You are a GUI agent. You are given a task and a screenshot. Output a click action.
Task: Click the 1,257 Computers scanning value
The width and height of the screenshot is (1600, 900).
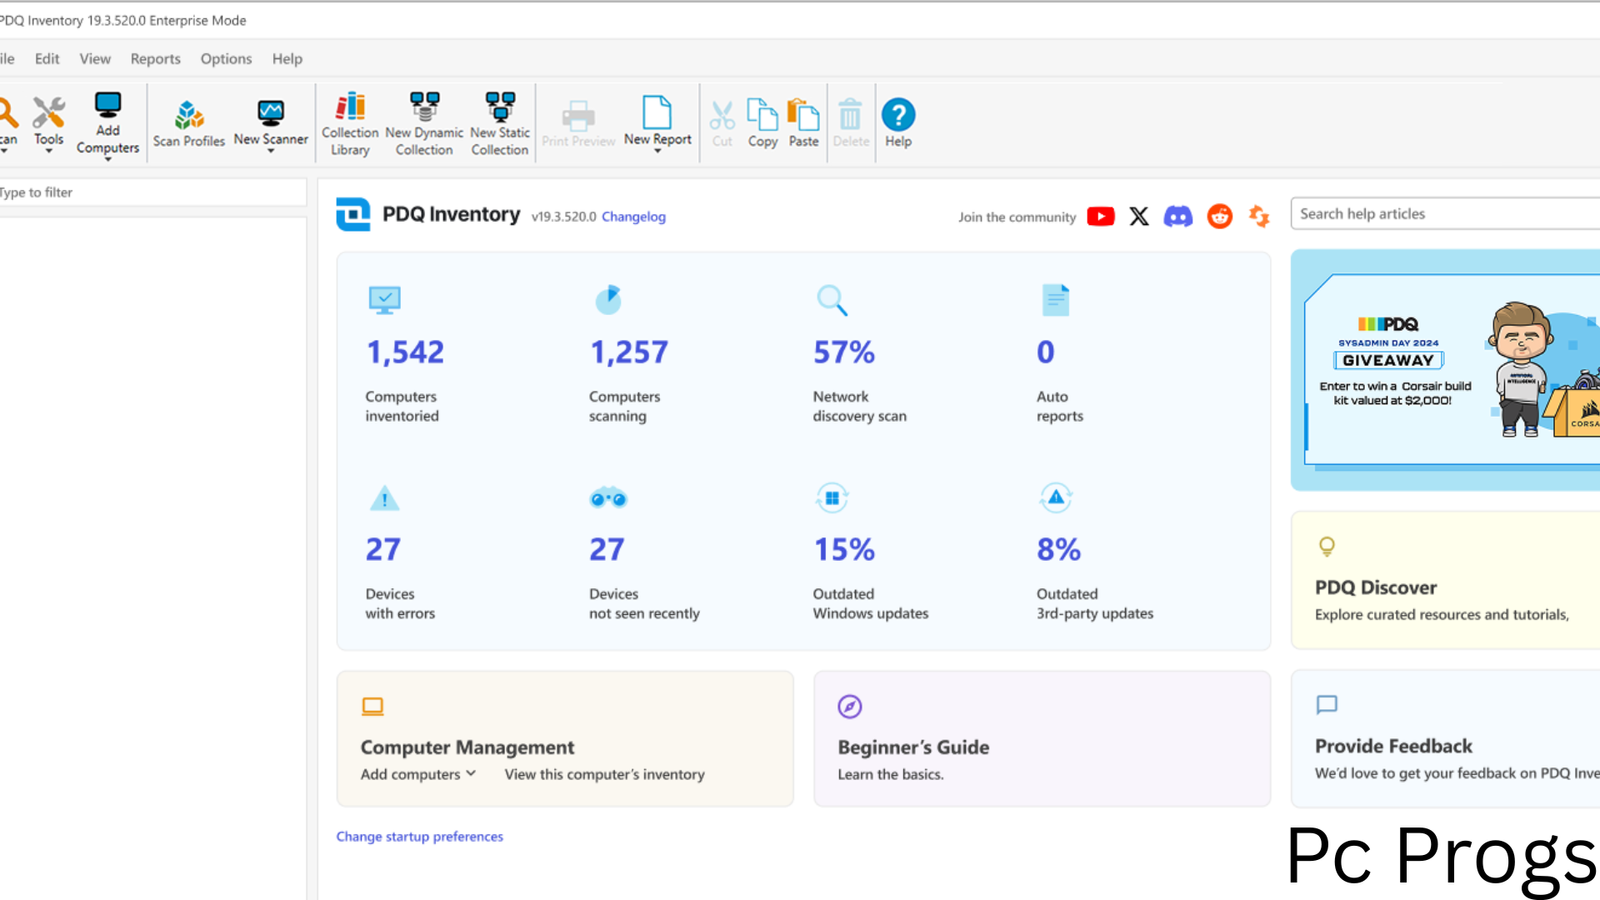point(629,352)
